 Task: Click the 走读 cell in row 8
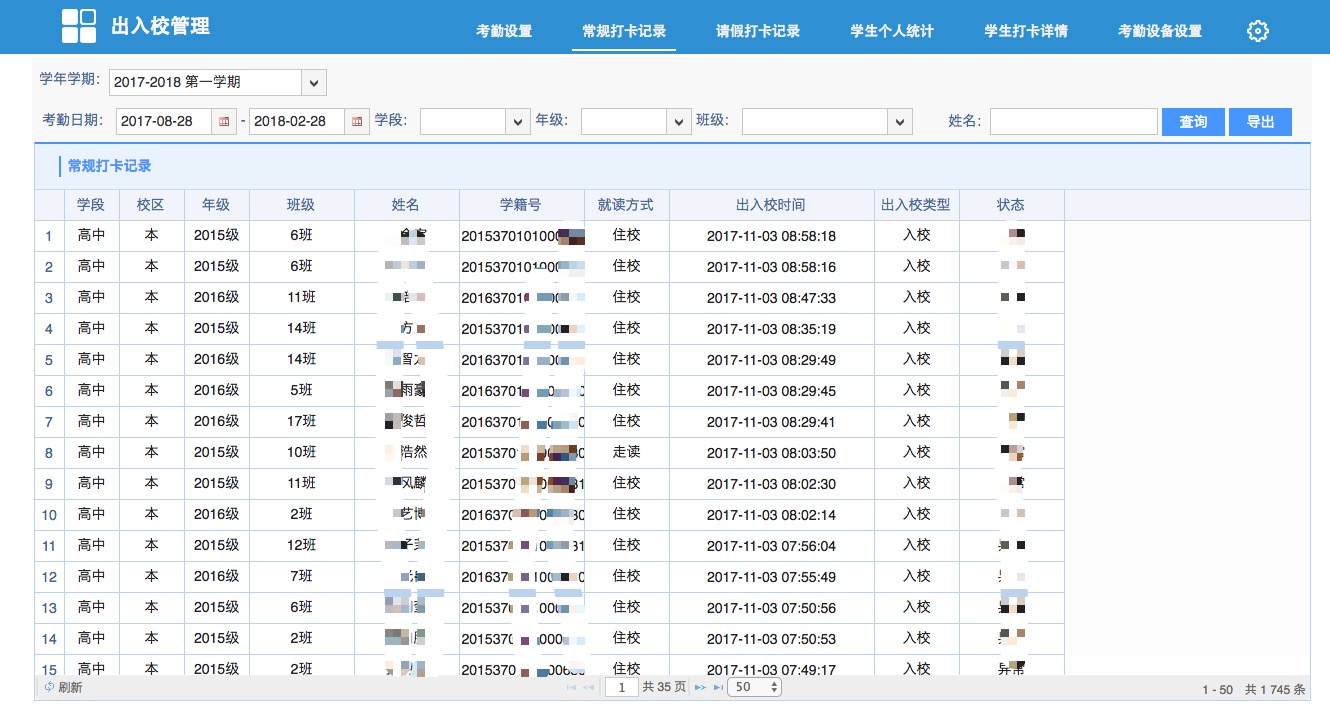click(x=626, y=452)
